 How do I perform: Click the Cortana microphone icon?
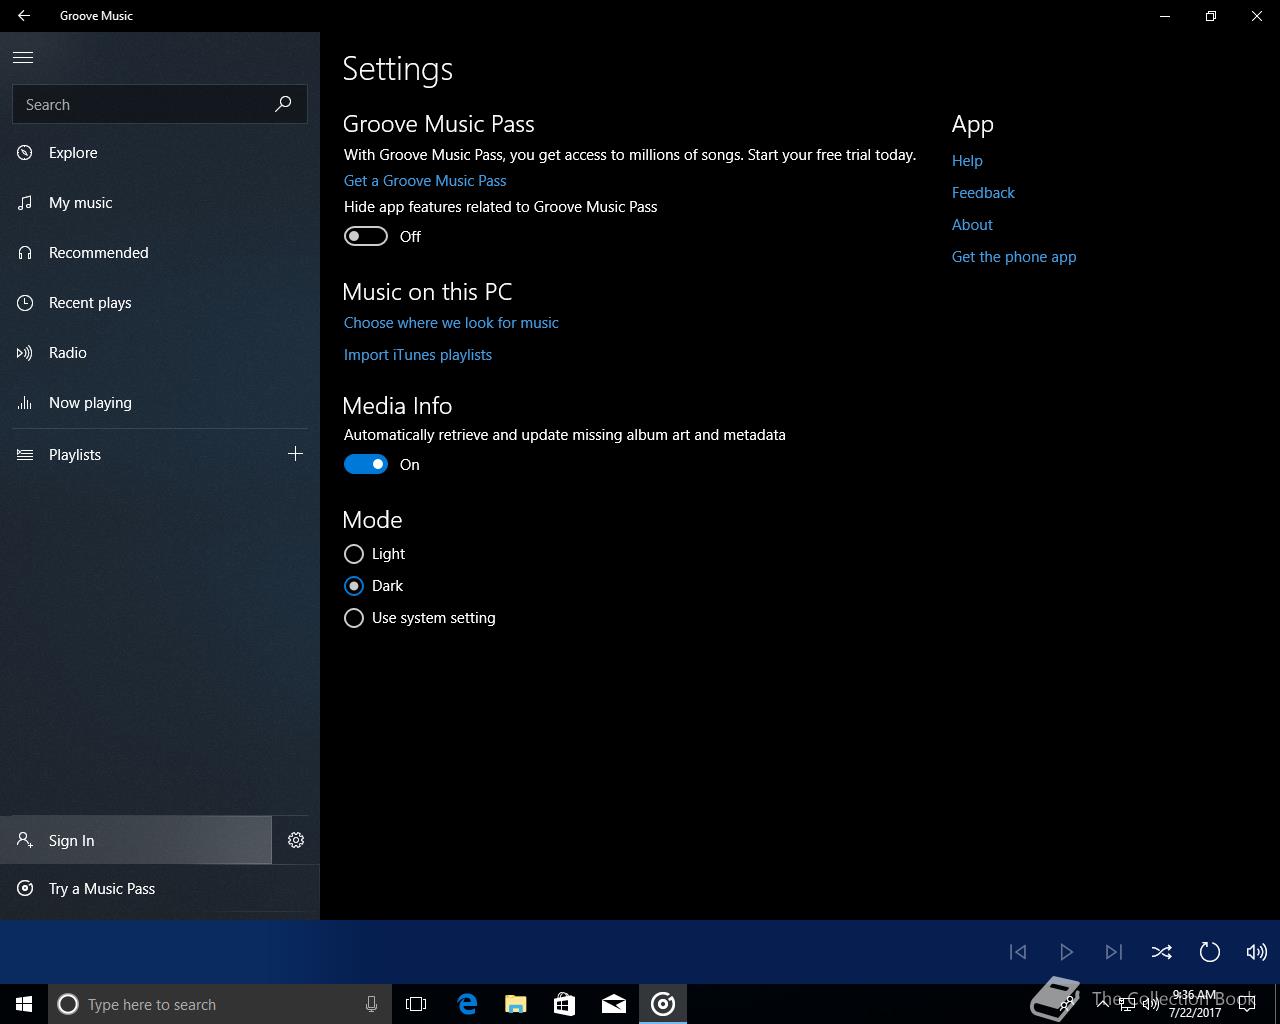(371, 1004)
